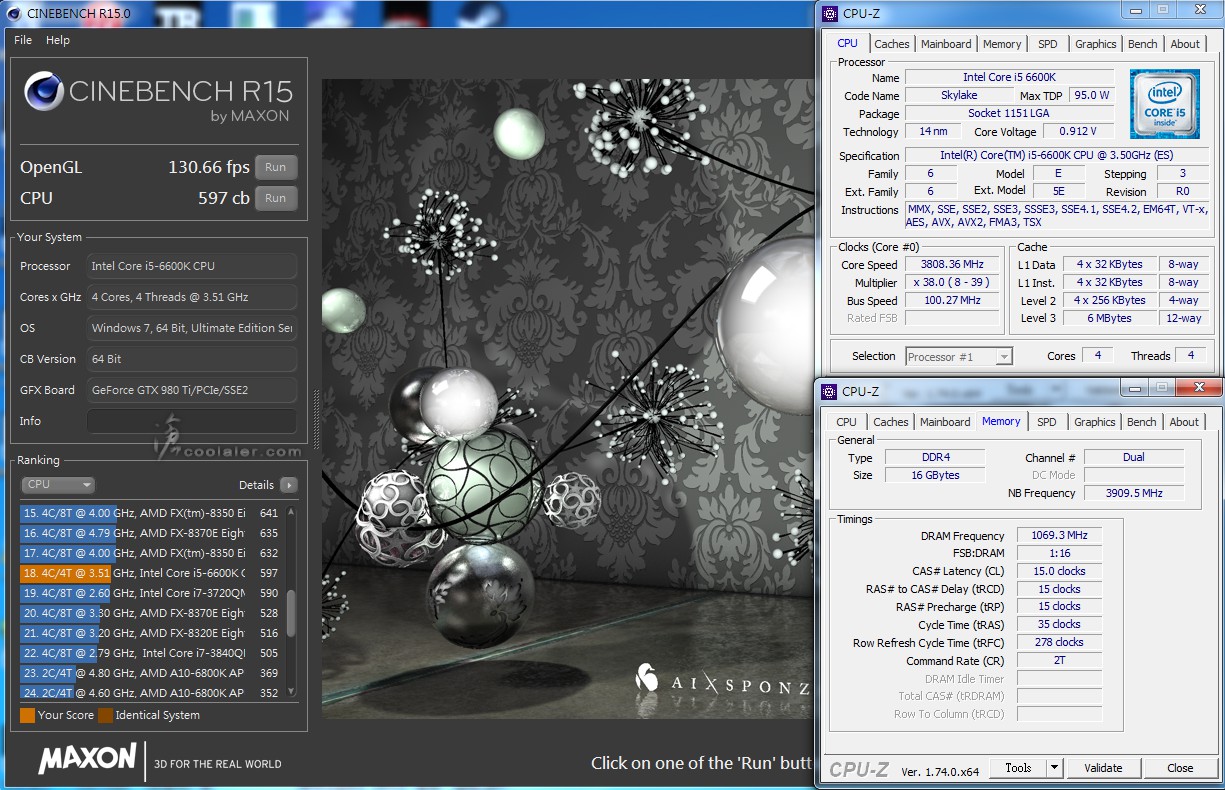Screen dimensions: 1225x790
Task: Click the icon of the CPU-Z Memory window
Action: [829, 391]
